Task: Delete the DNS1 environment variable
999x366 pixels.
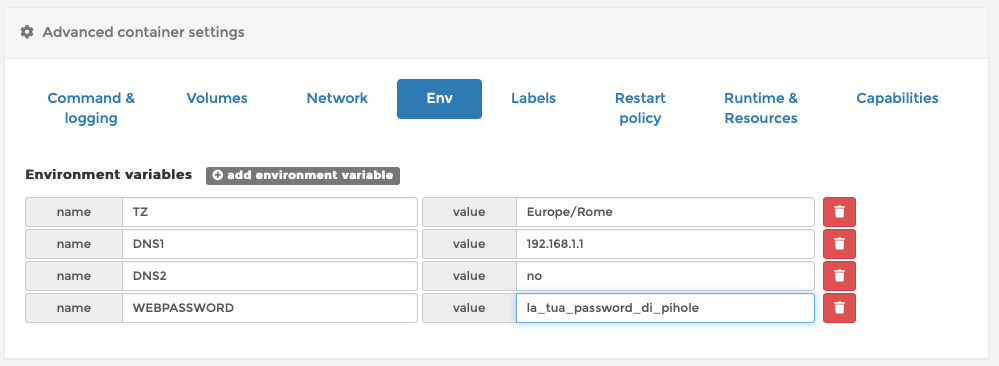Action: (x=839, y=244)
